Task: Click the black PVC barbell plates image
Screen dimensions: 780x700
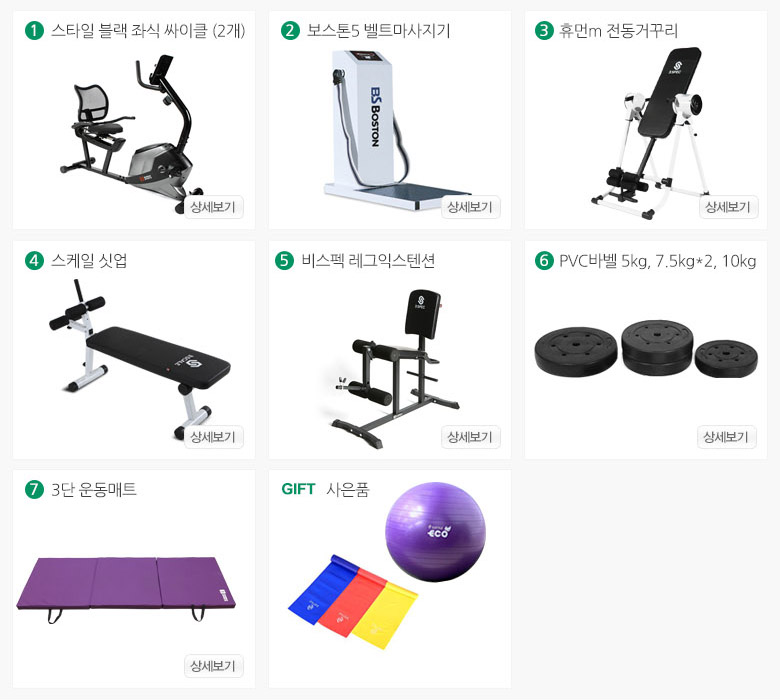Action: click(x=646, y=348)
